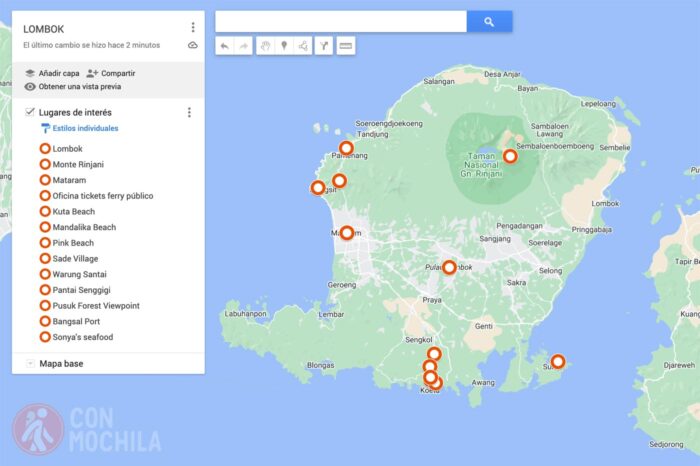This screenshot has height=466, width=700.
Task: Select the draw line tool
Action: 303,46
